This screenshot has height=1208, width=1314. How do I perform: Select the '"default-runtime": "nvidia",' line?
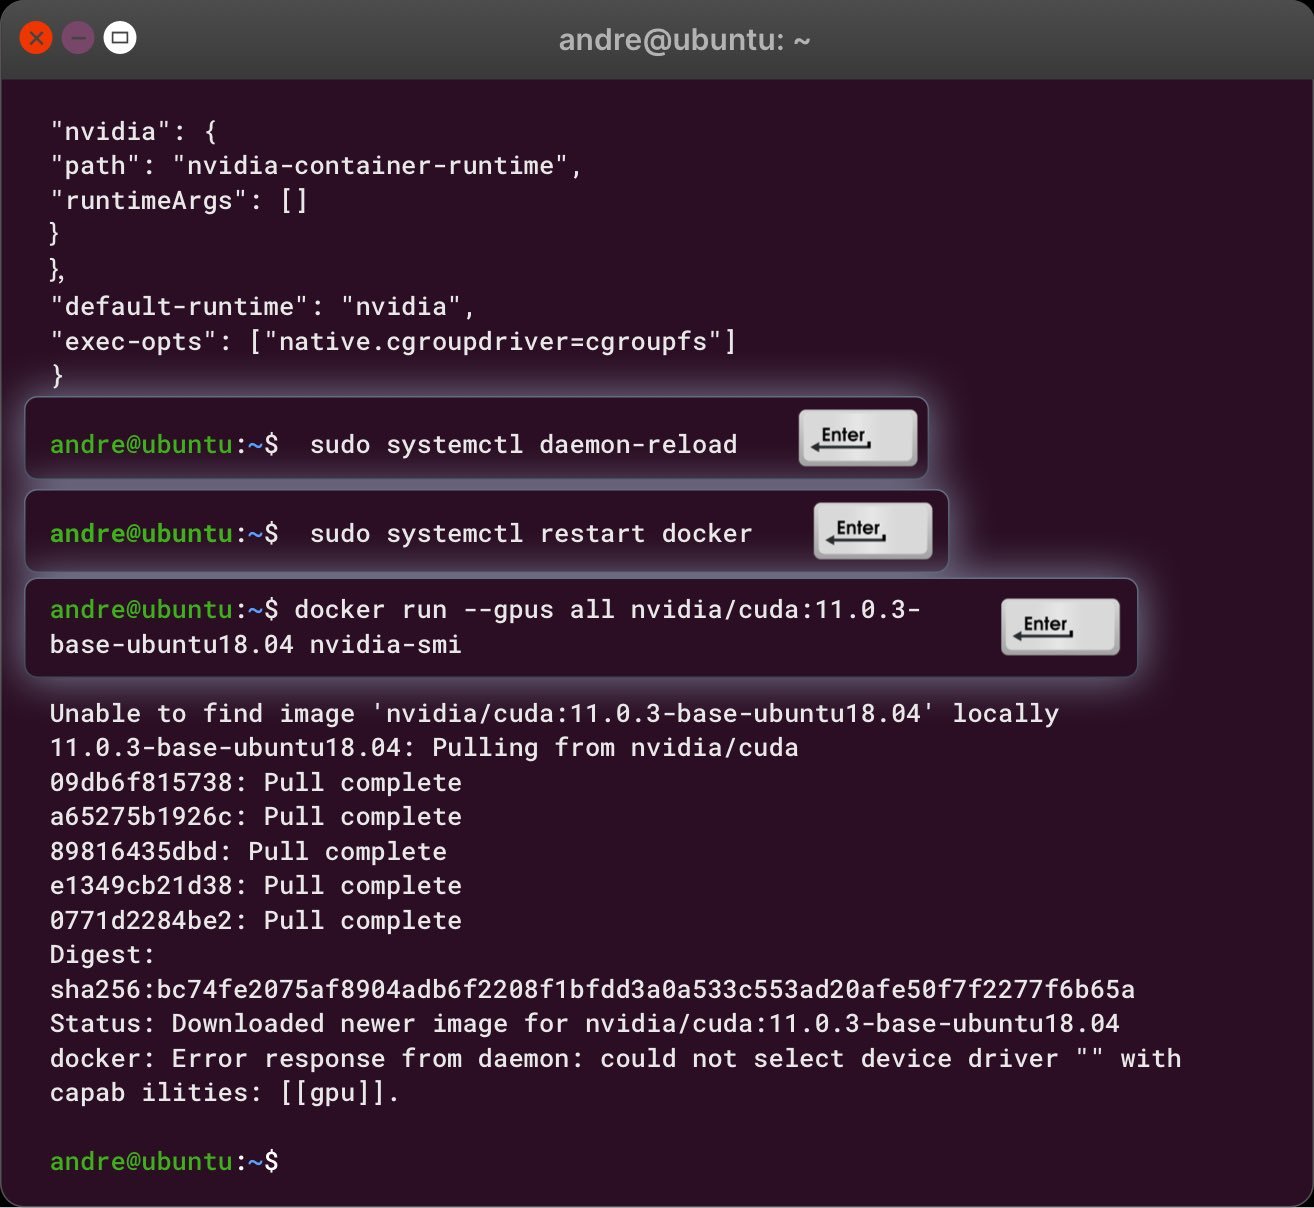263,306
